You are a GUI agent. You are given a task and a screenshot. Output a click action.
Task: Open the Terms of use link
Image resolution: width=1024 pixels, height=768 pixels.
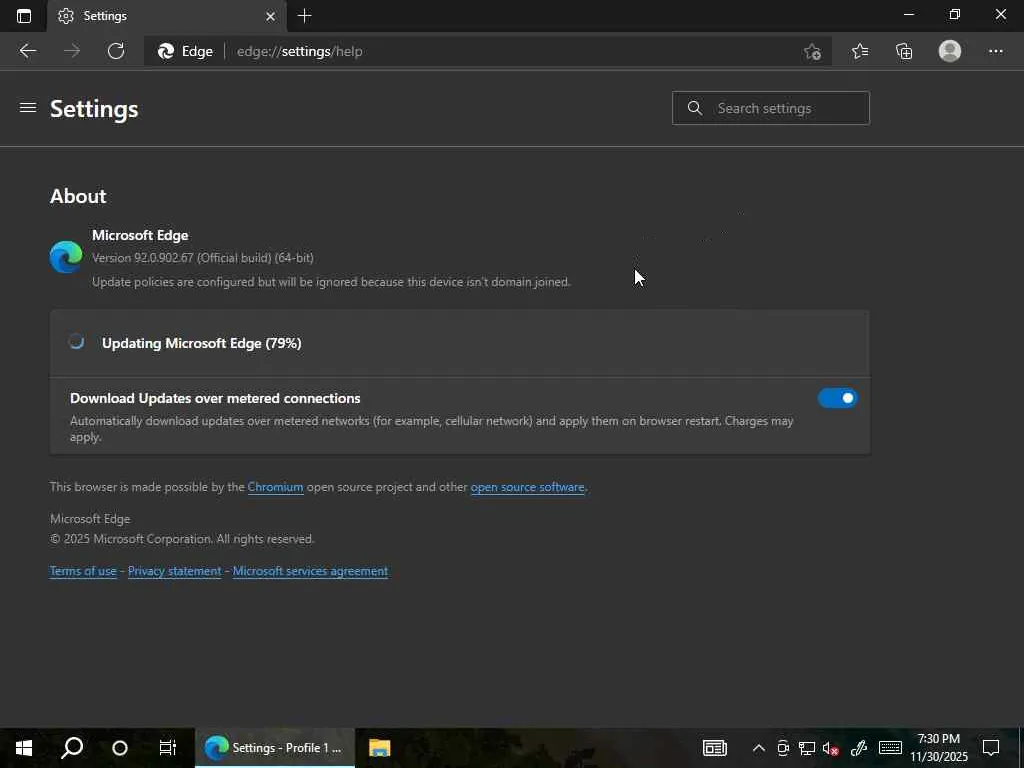(83, 571)
